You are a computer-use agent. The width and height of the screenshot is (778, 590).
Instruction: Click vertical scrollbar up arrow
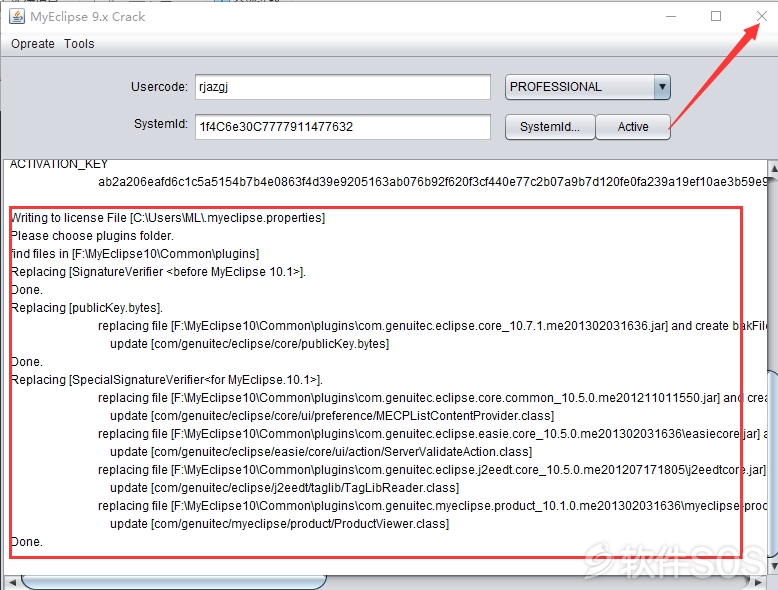point(773,168)
